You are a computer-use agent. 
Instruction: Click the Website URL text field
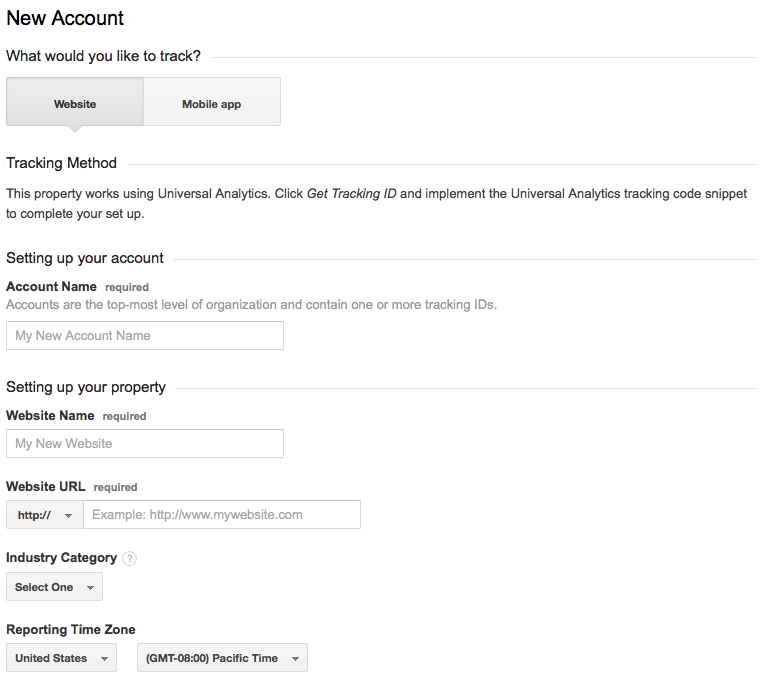221,515
